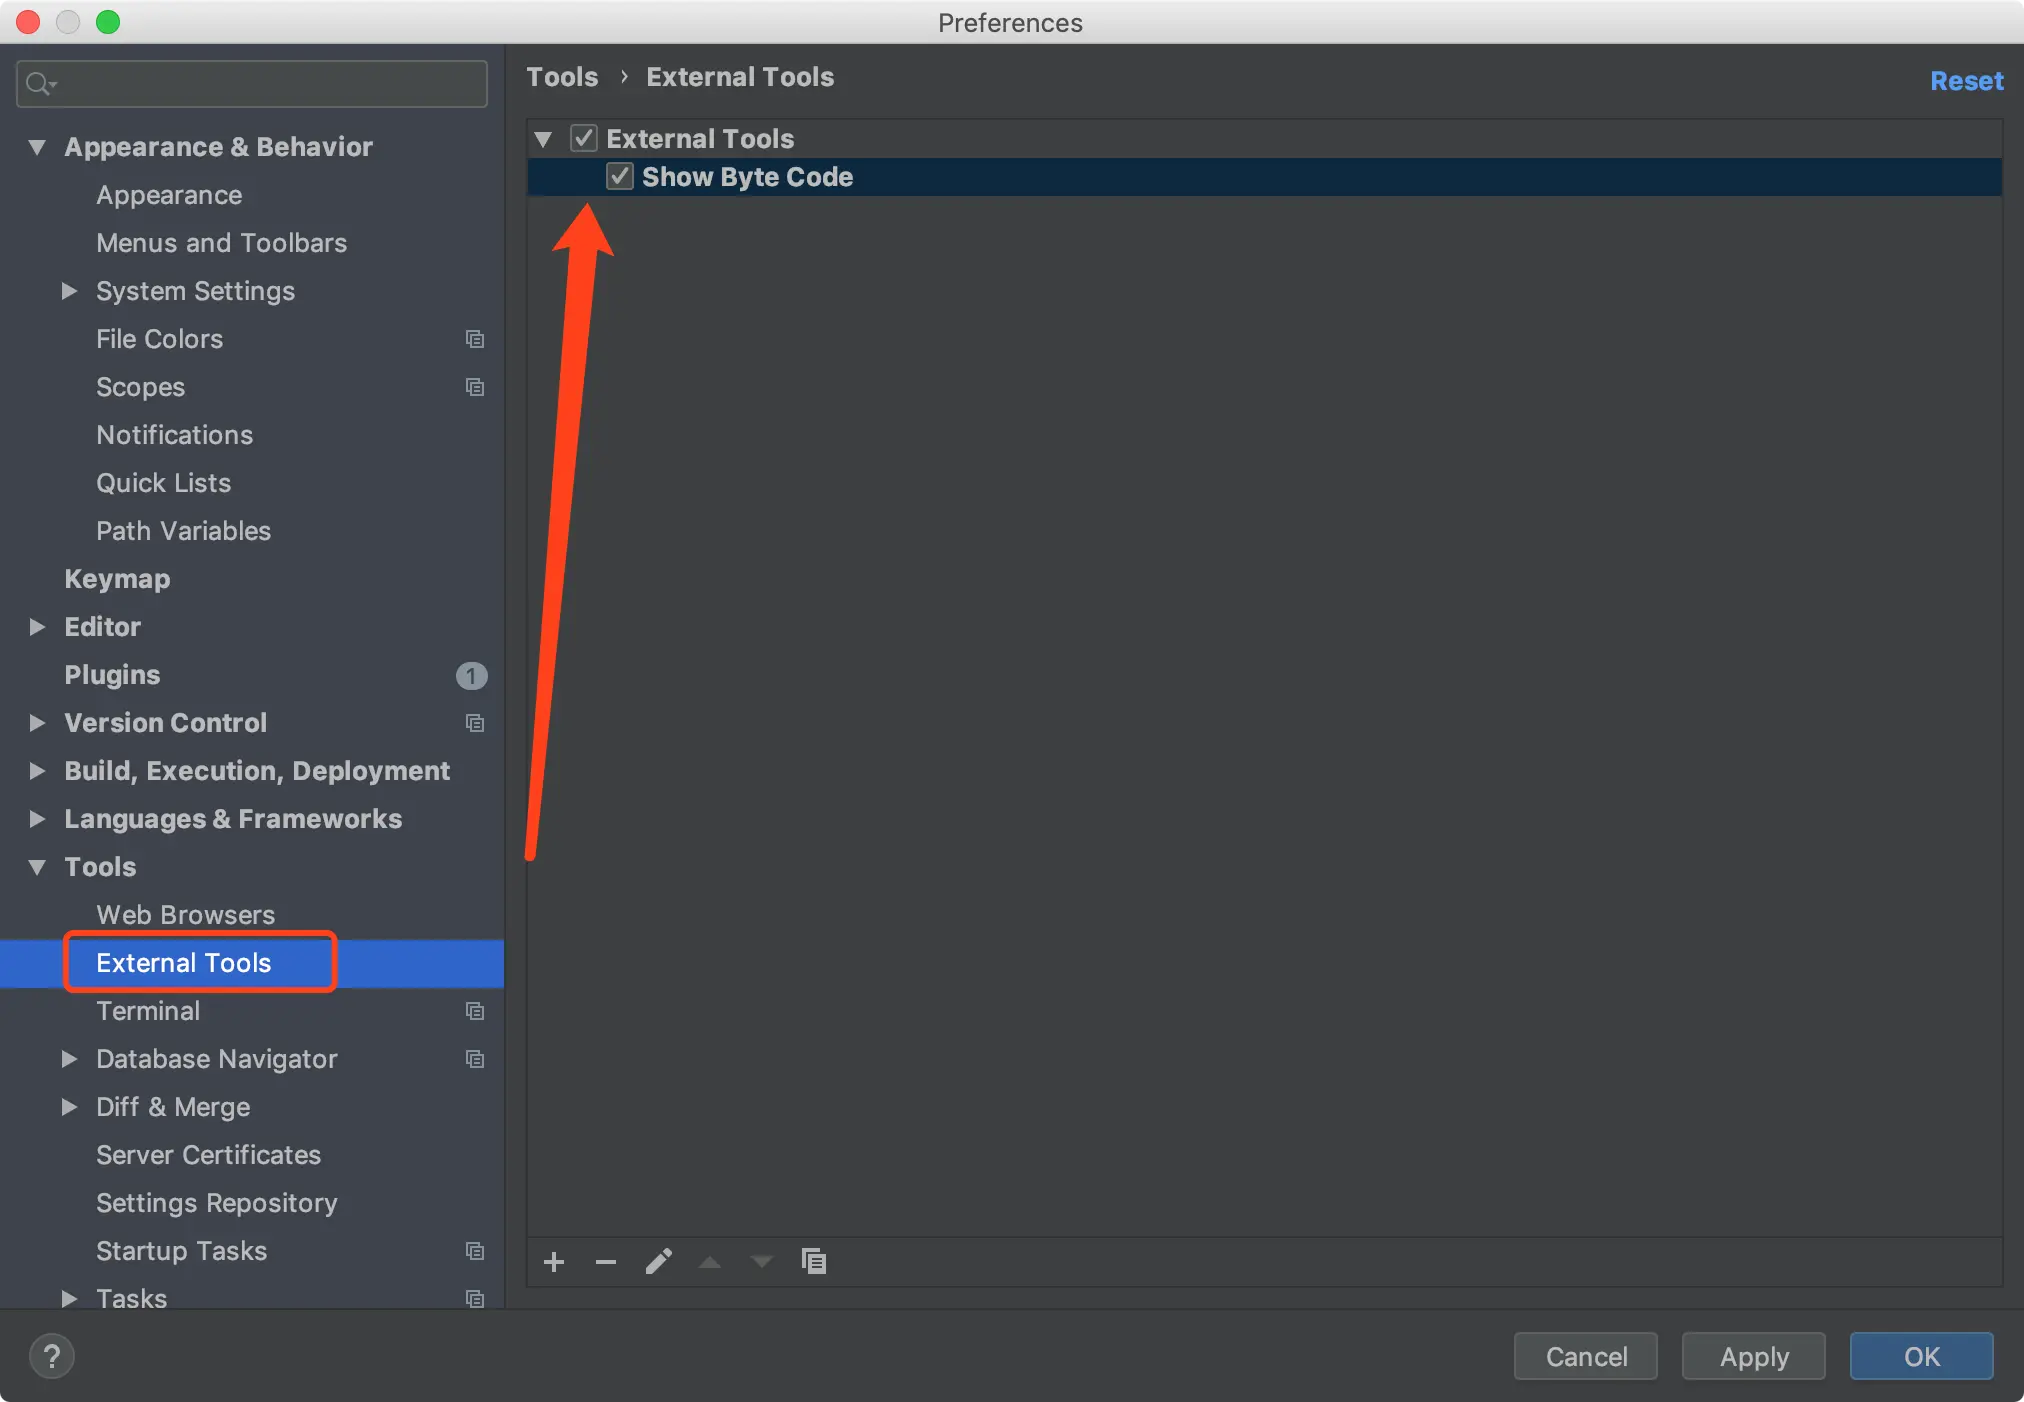Expand the Database Navigator node
The height and width of the screenshot is (1402, 2024).
click(69, 1059)
